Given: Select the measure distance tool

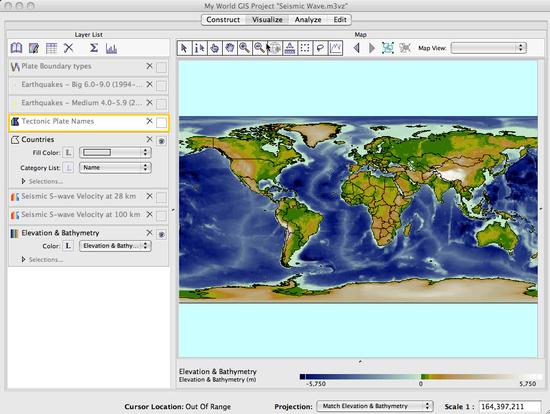Looking at the screenshot, I should point(290,48).
